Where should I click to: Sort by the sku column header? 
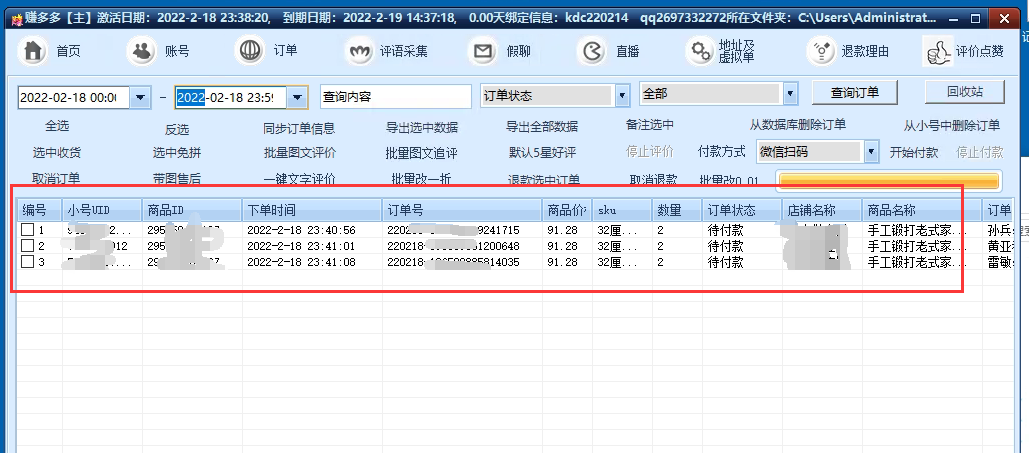(622, 210)
